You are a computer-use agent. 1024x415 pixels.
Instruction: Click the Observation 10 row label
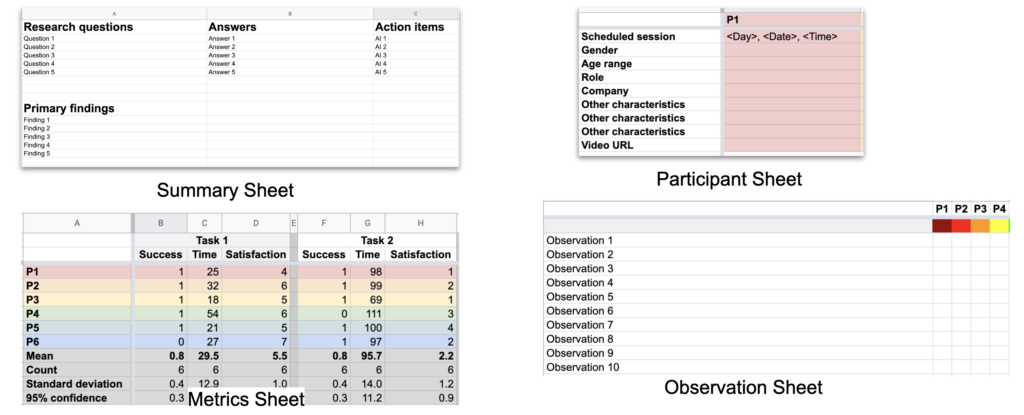pos(573,367)
